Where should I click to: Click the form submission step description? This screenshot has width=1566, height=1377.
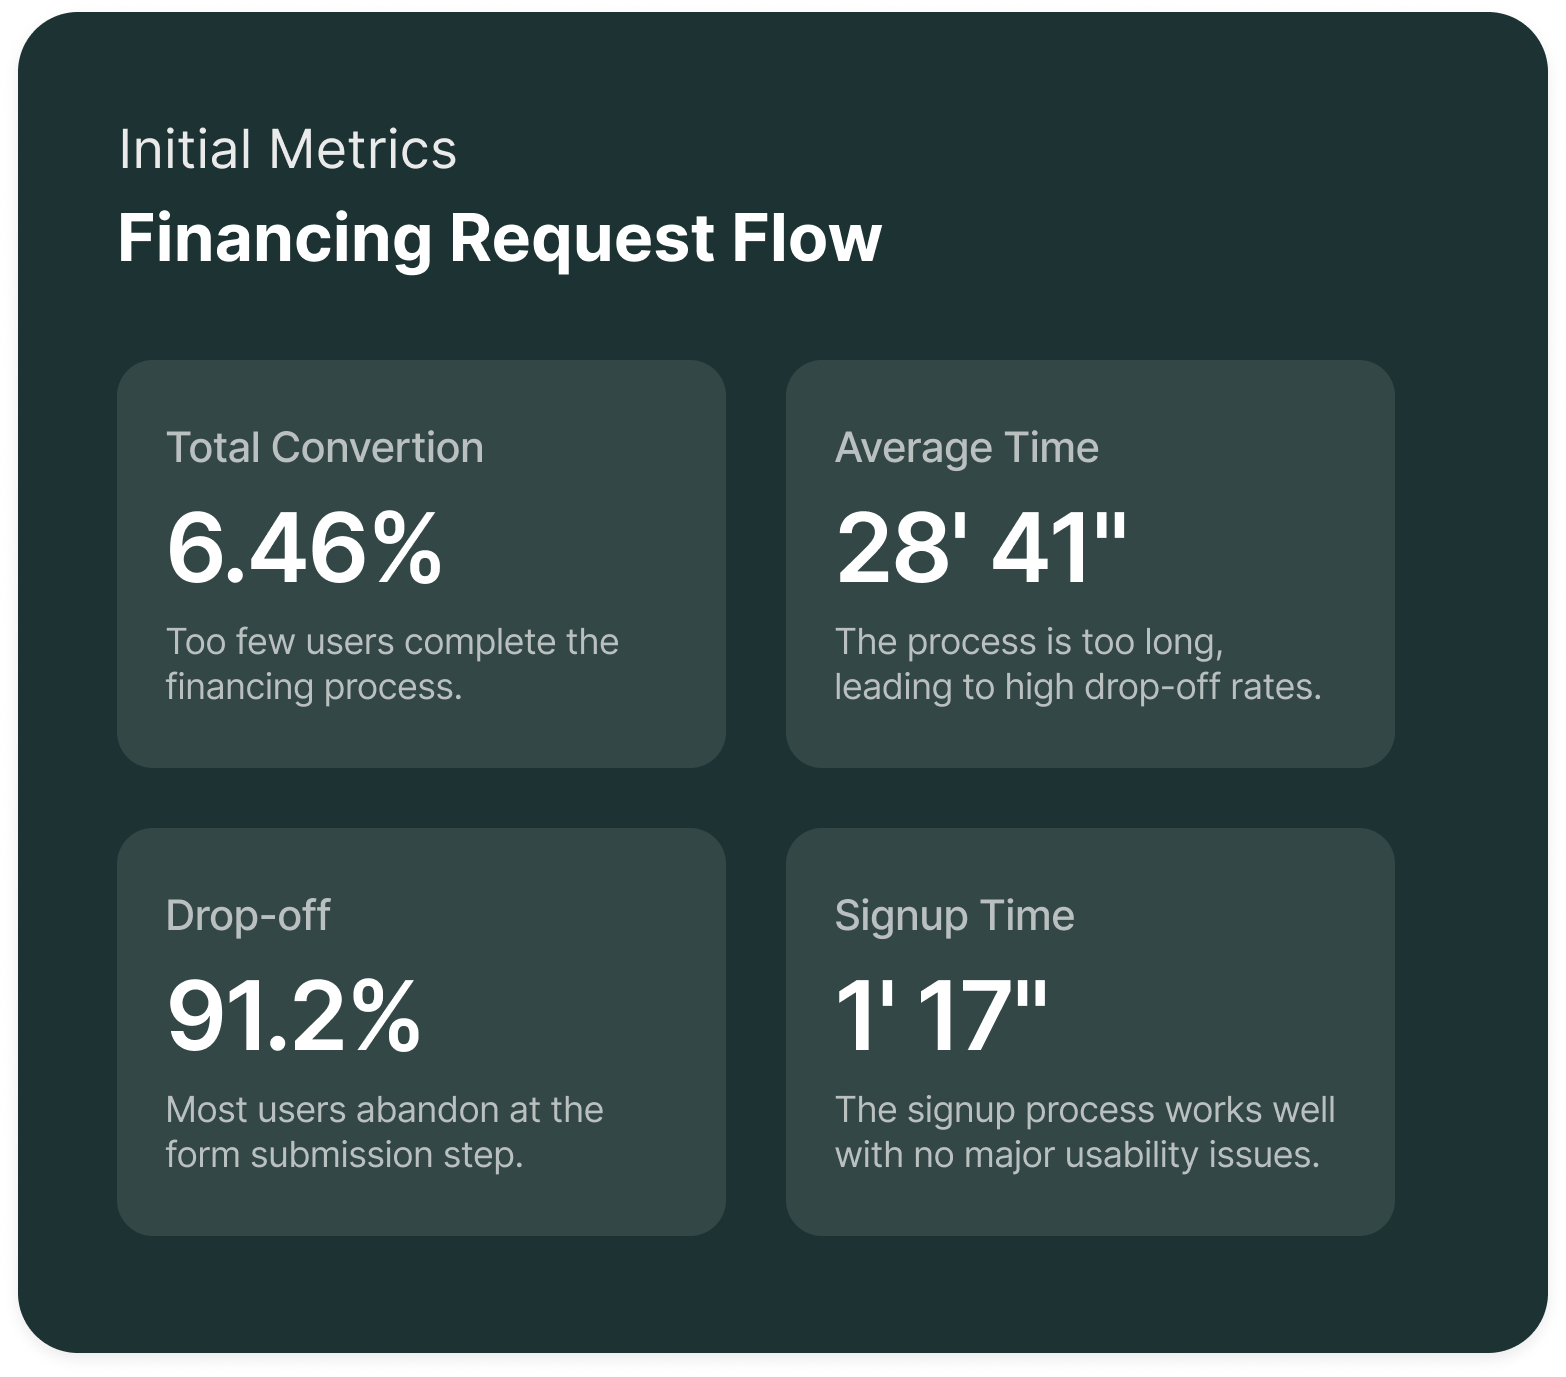(385, 1132)
